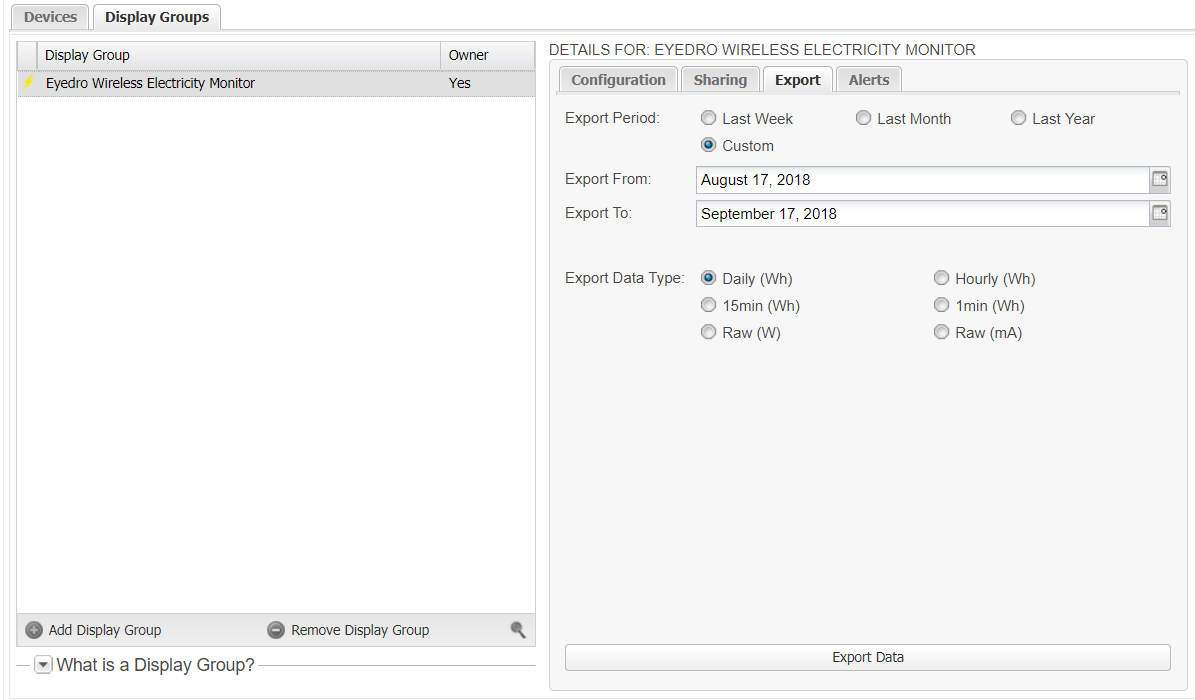Select Hourly (Wh) data type
1195x700 pixels.
point(942,278)
